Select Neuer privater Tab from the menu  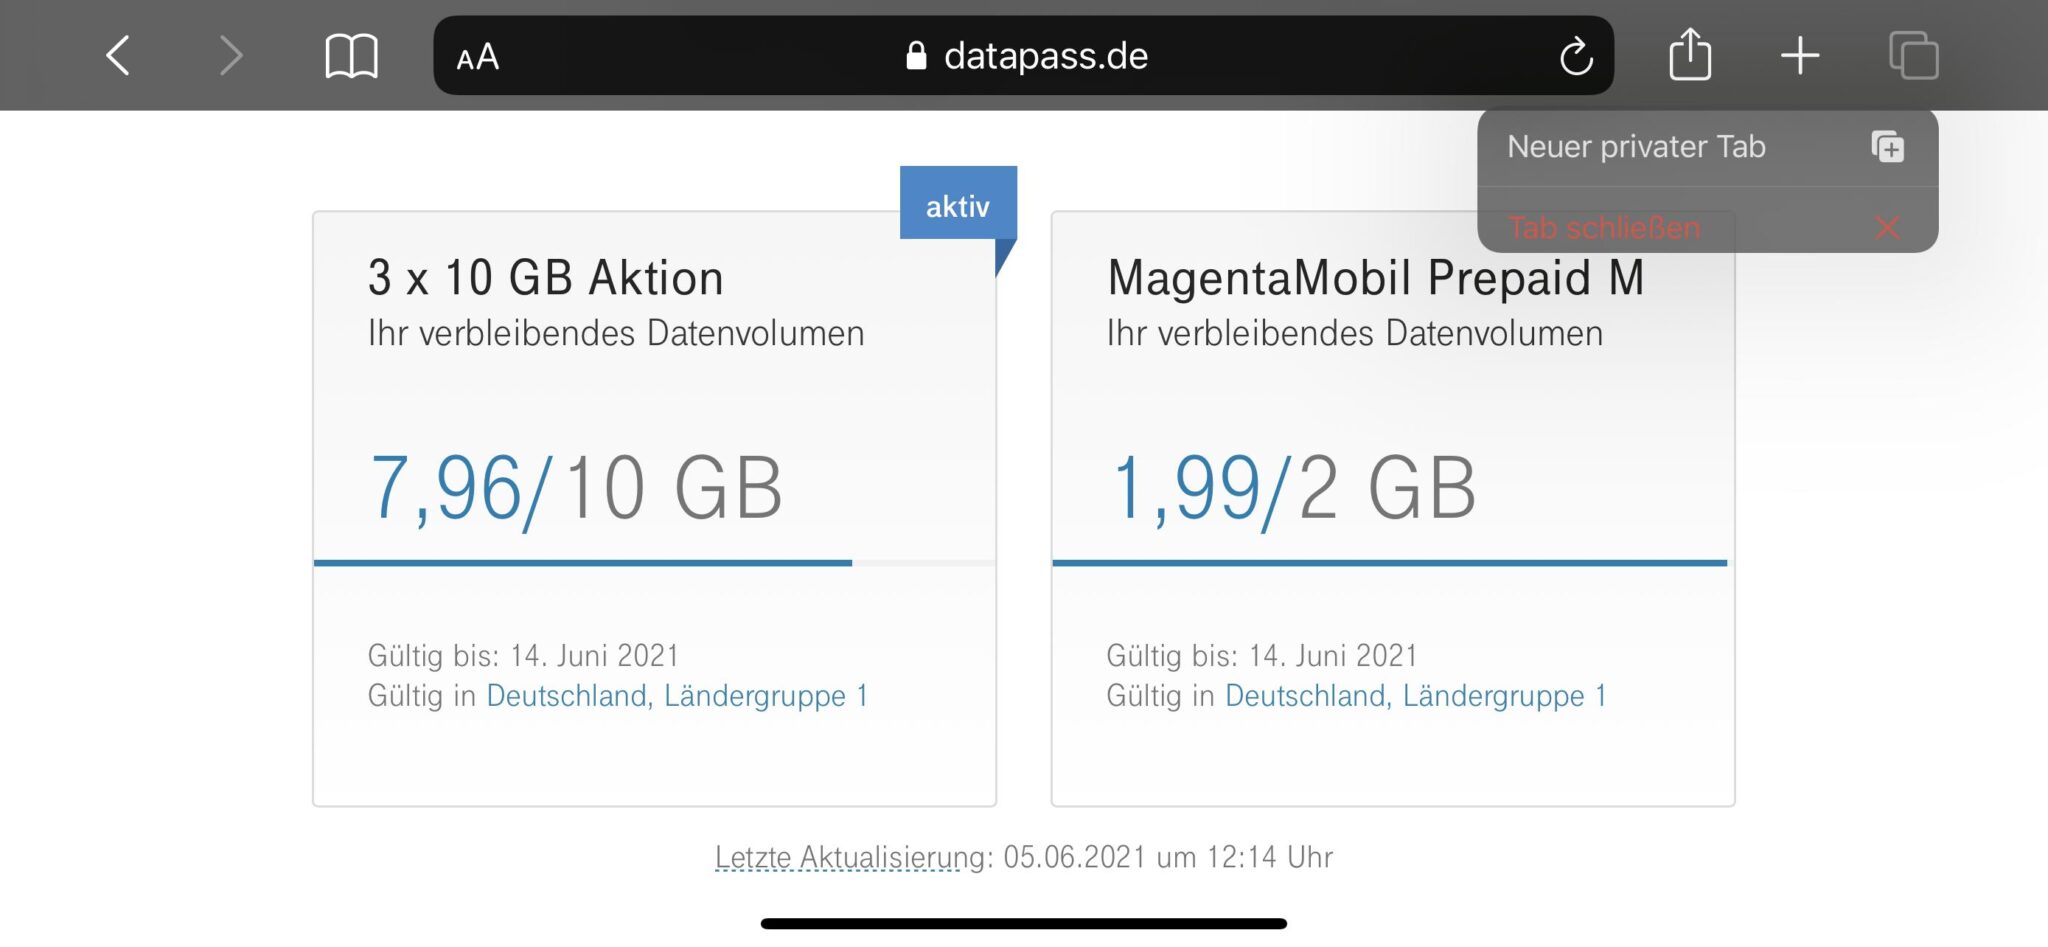(x=1637, y=147)
